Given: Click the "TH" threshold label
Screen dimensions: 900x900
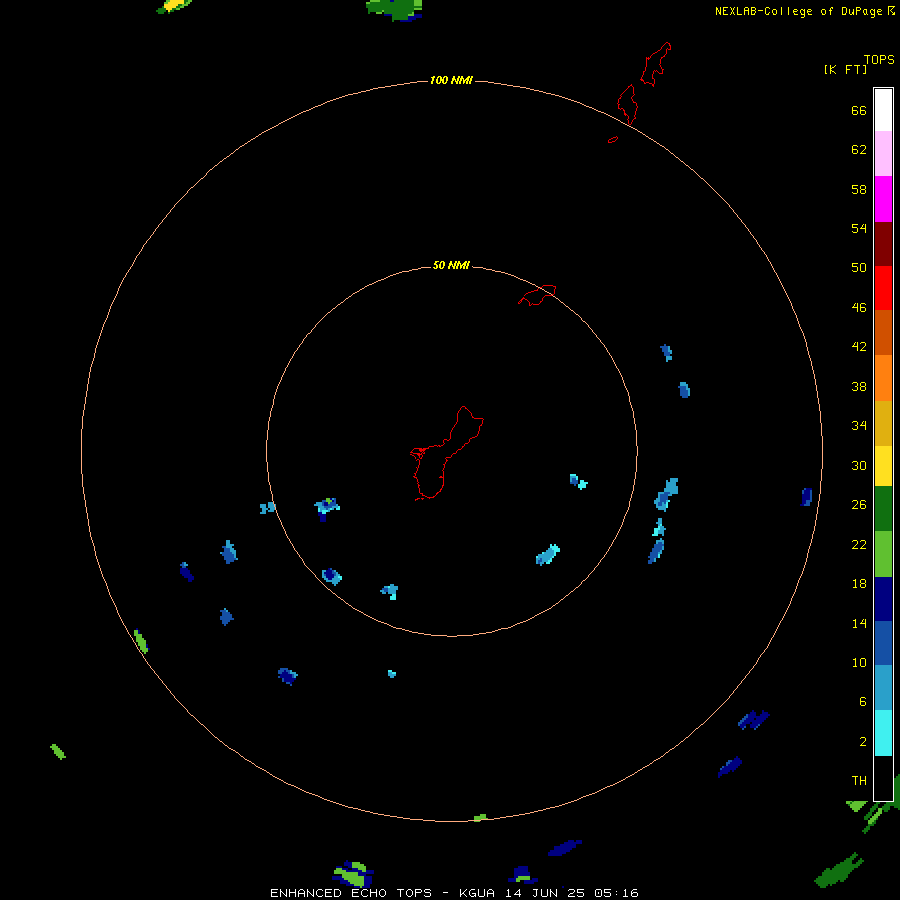Looking at the screenshot, I should point(859,781).
